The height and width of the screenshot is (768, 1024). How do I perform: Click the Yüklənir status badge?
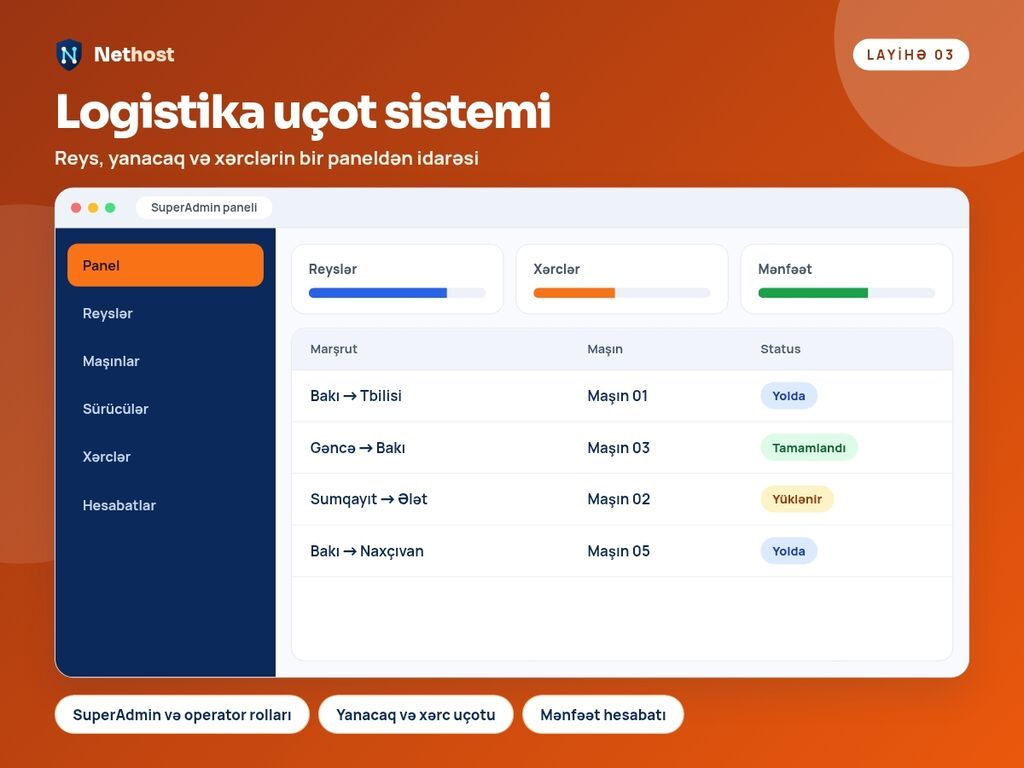797,499
